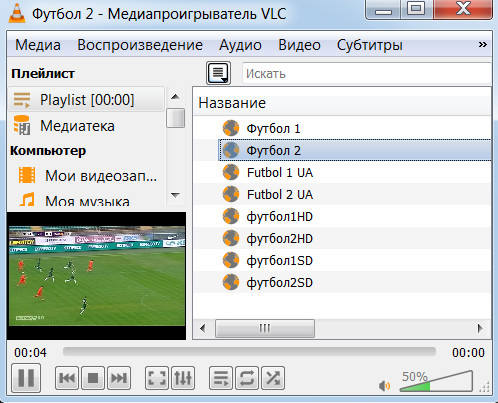Open the Видео menu

tap(299, 45)
